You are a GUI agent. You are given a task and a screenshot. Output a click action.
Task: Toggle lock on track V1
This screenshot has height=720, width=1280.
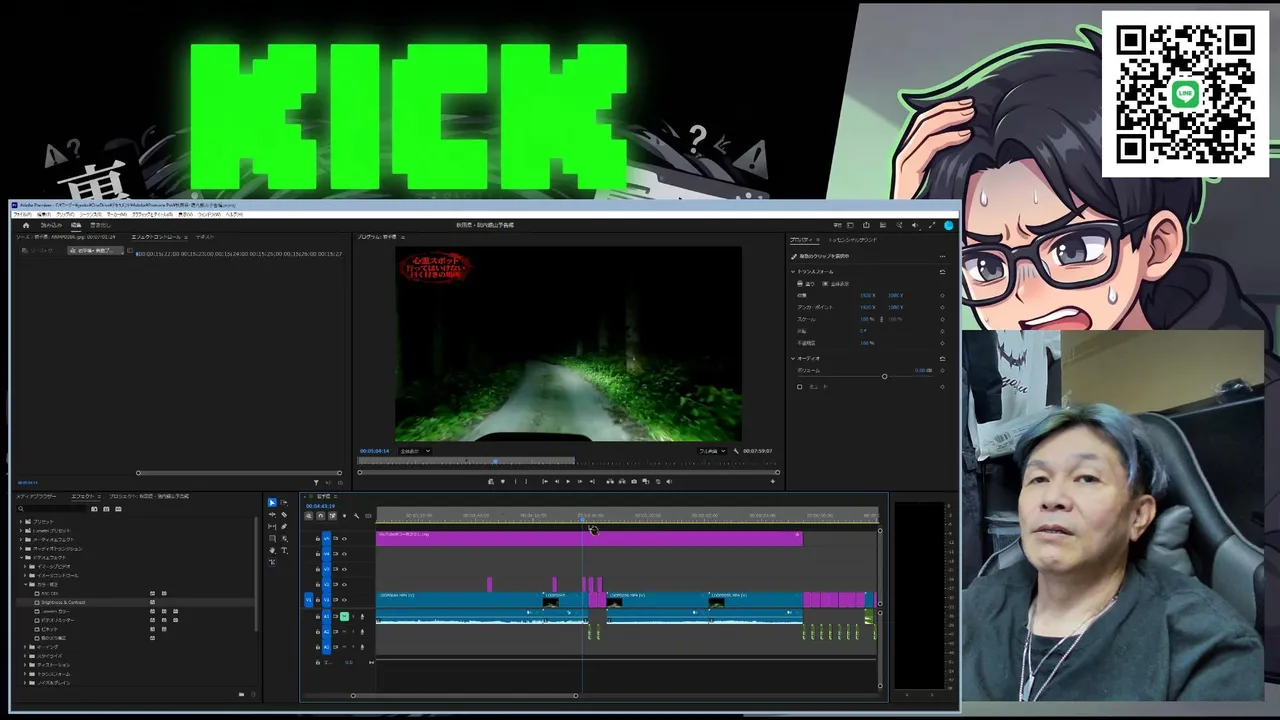pyautogui.click(x=318, y=600)
